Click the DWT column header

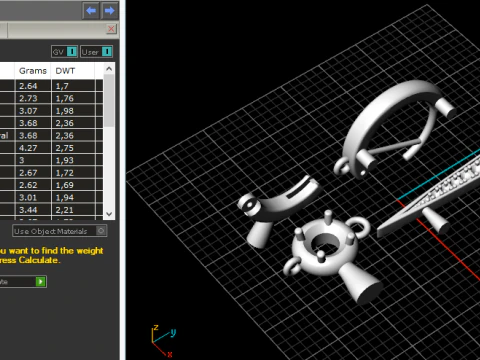click(73, 71)
